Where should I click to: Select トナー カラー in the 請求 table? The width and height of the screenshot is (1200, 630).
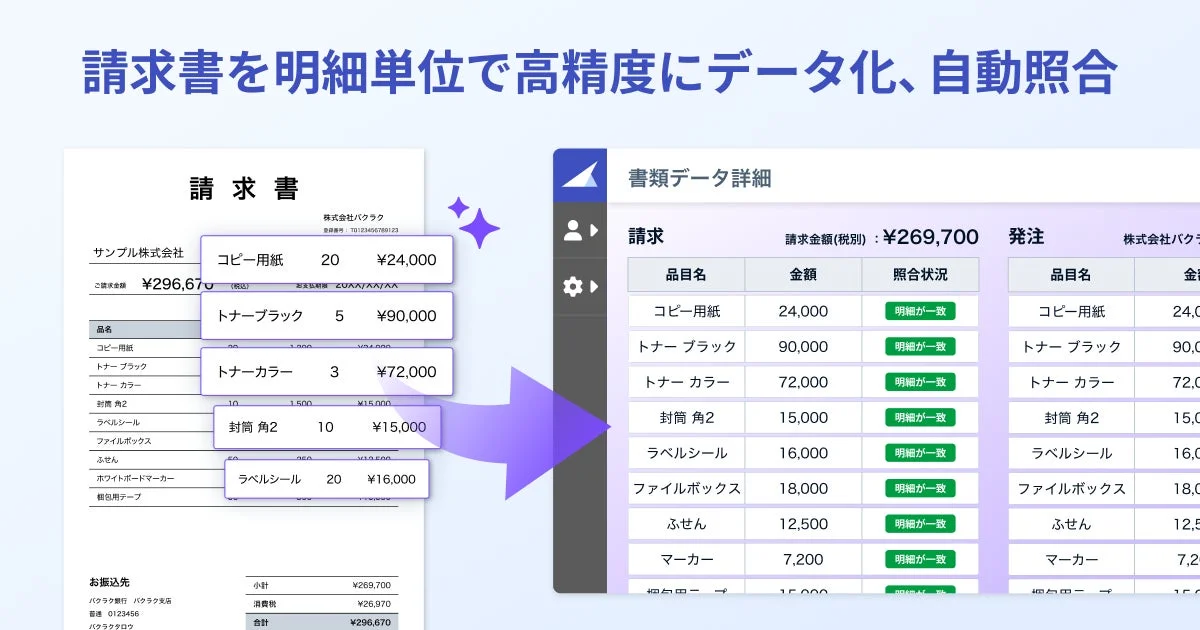click(x=686, y=382)
